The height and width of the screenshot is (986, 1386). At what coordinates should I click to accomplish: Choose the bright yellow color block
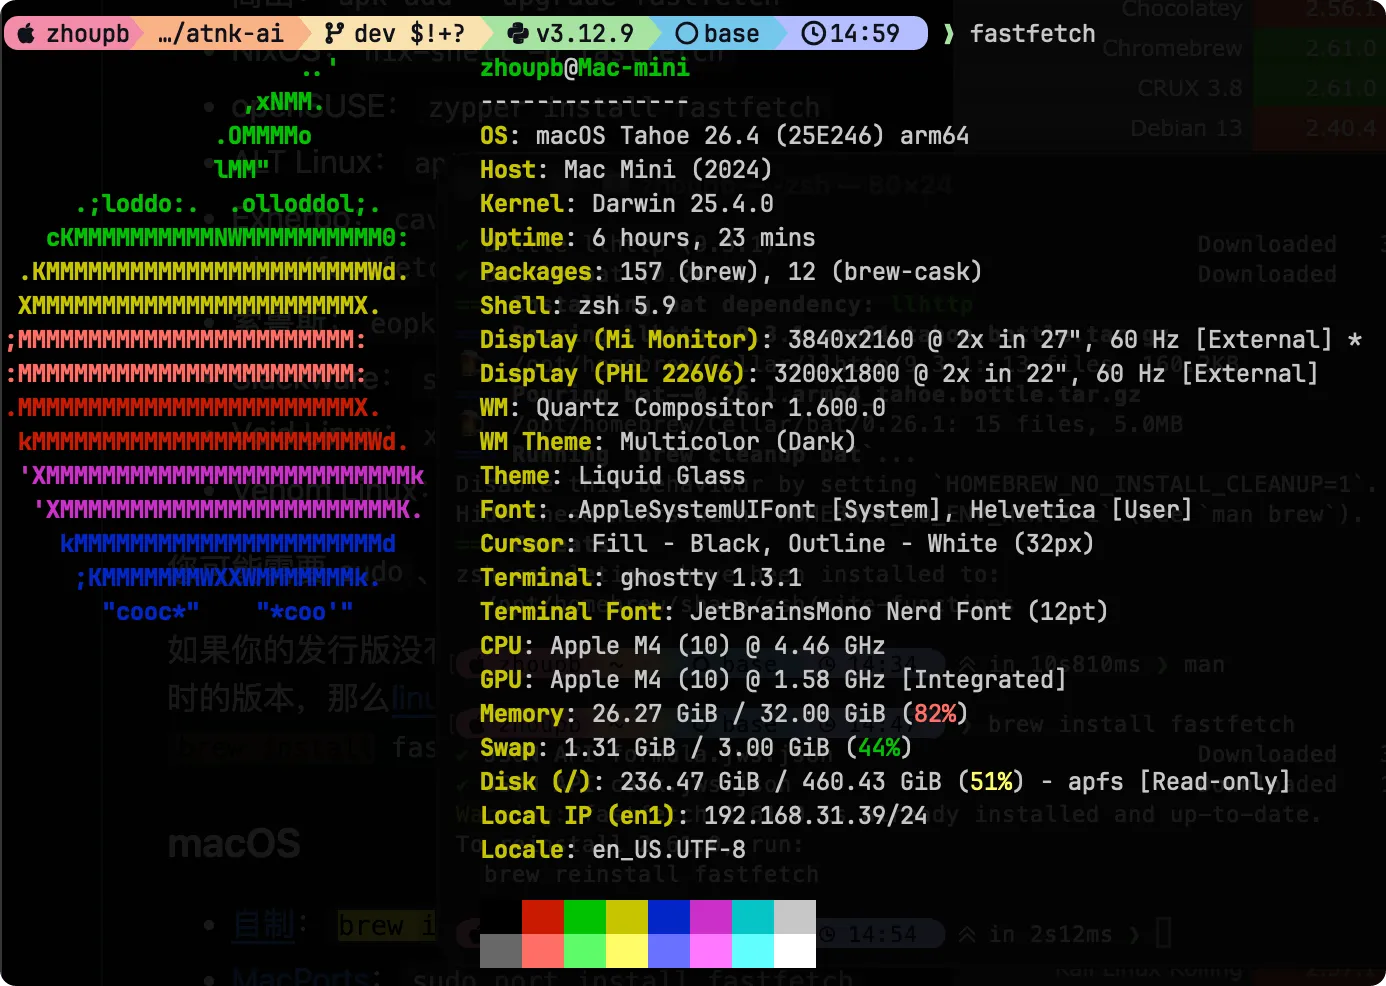point(627,951)
